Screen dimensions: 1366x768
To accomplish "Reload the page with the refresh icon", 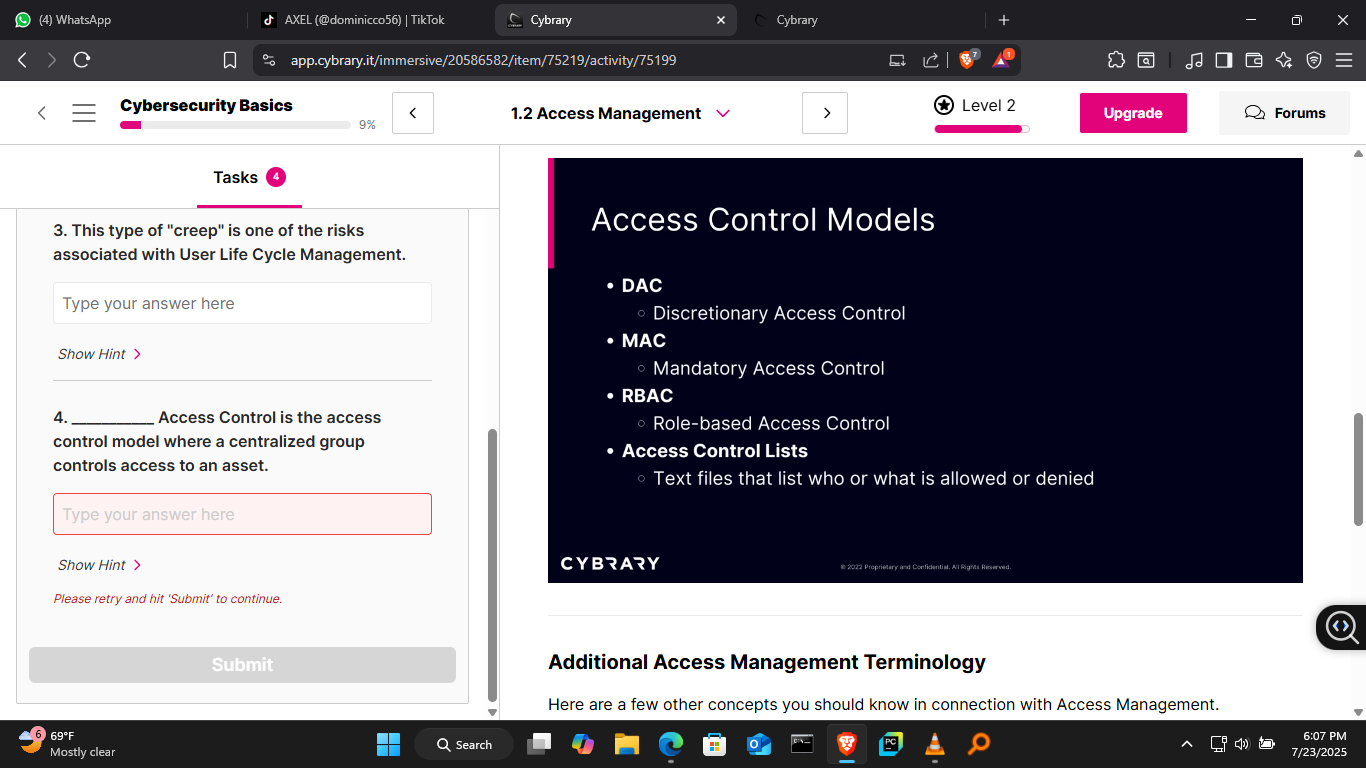I will point(82,60).
